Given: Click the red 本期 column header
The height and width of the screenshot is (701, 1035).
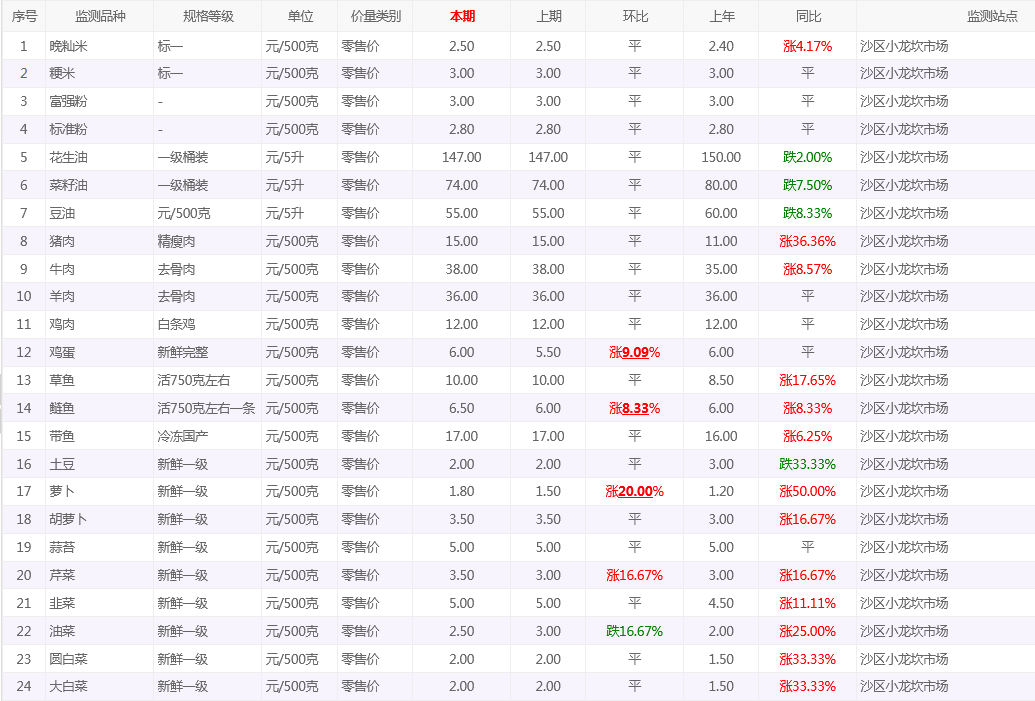Looking at the screenshot, I should click(x=462, y=16).
